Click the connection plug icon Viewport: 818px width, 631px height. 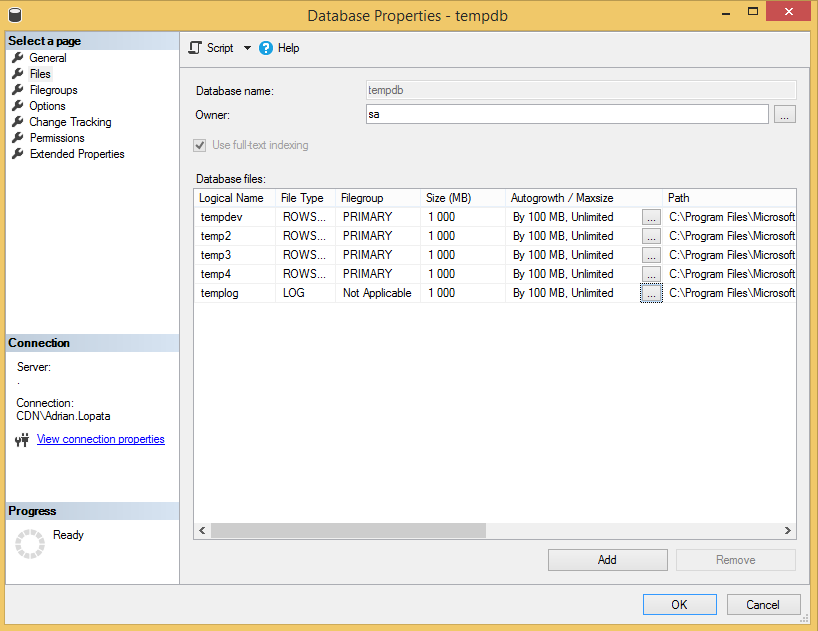click(22, 440)
